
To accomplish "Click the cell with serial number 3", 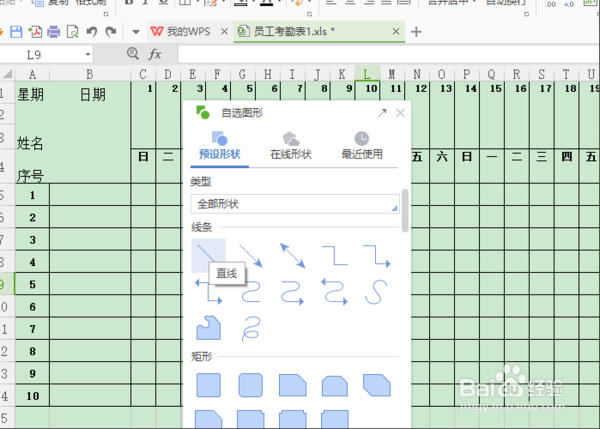I will [x=33, y=240].
